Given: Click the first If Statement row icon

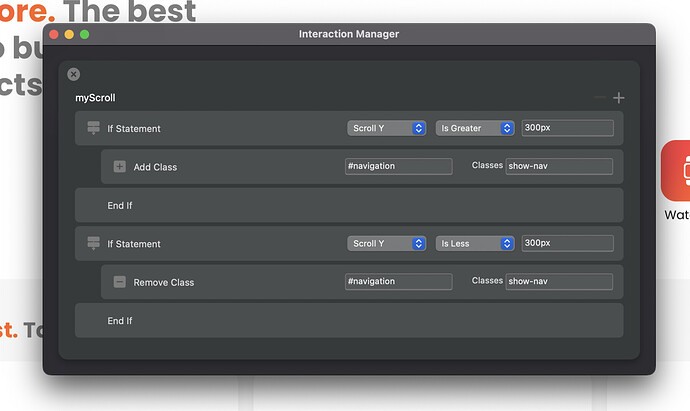Looking at the screenshot, I should click(94, 128).
